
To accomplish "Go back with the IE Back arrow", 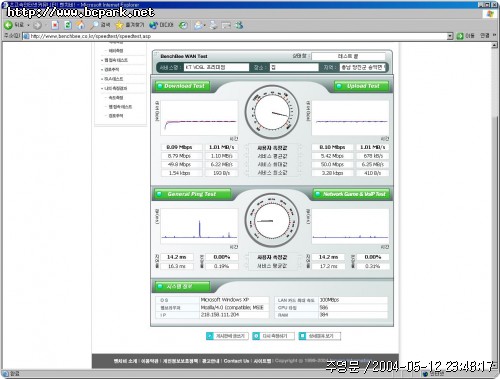I will click(8, 25).
